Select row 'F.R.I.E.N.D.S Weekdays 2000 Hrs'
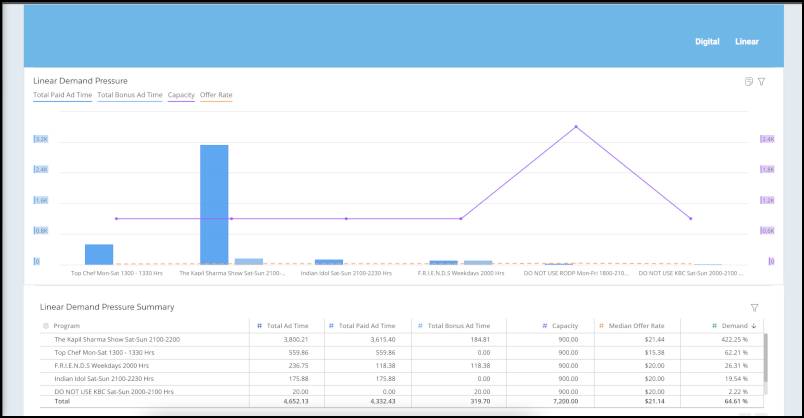Screen dimensions: 804x418 coord(401,366)
